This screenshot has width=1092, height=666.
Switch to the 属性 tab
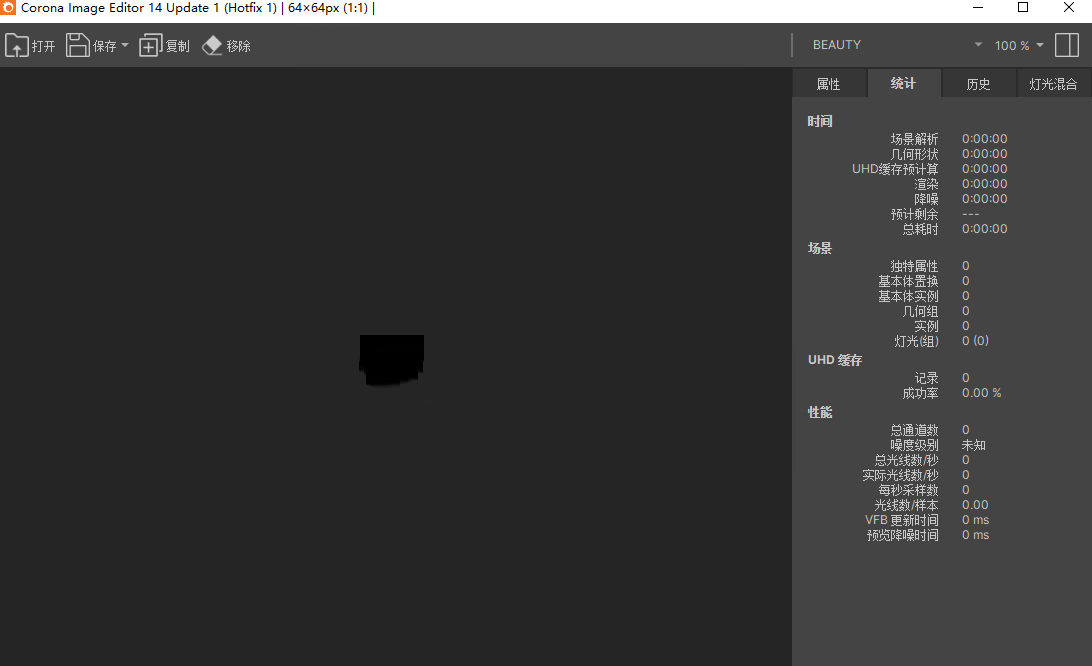pyautogui.click(x=829, y=84)
